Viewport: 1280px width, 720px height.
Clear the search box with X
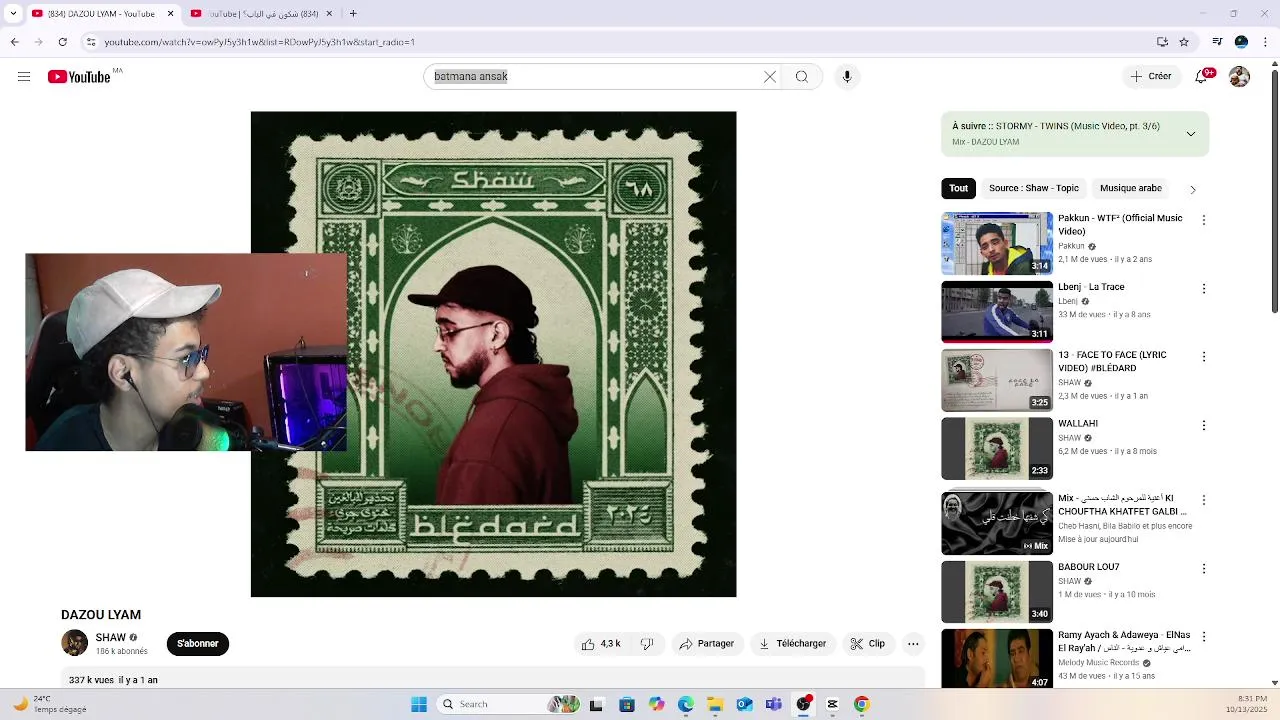[x=770, y=77]
